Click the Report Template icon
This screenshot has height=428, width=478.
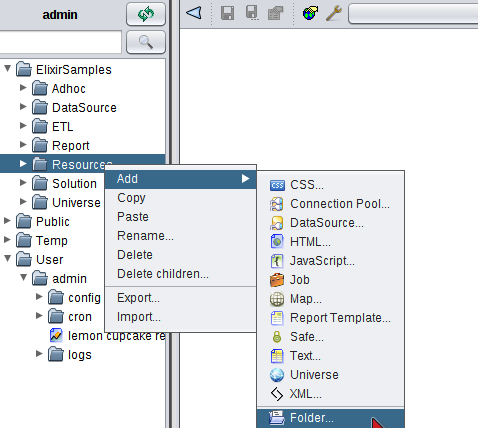click(277, 318)
